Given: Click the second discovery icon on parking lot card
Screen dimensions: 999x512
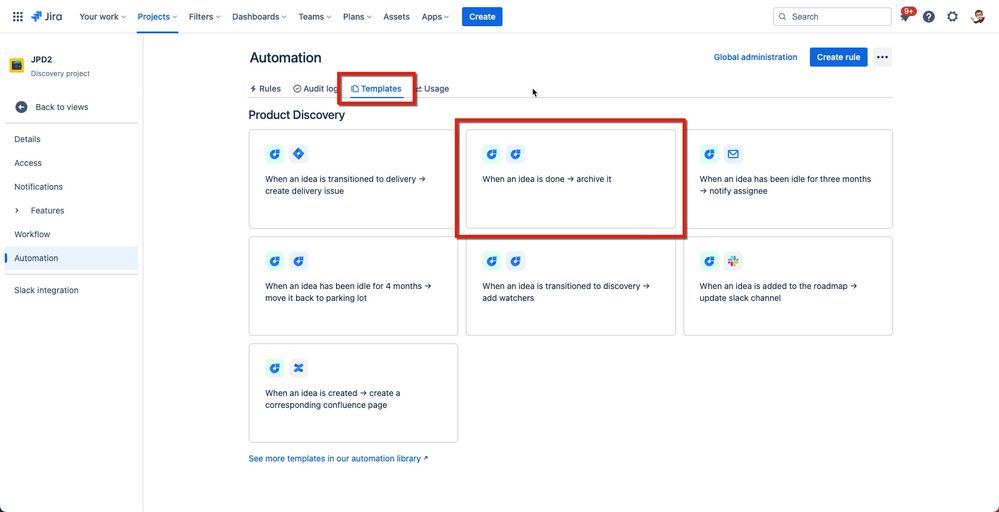Looking at the screenshot, I should 298,261.
